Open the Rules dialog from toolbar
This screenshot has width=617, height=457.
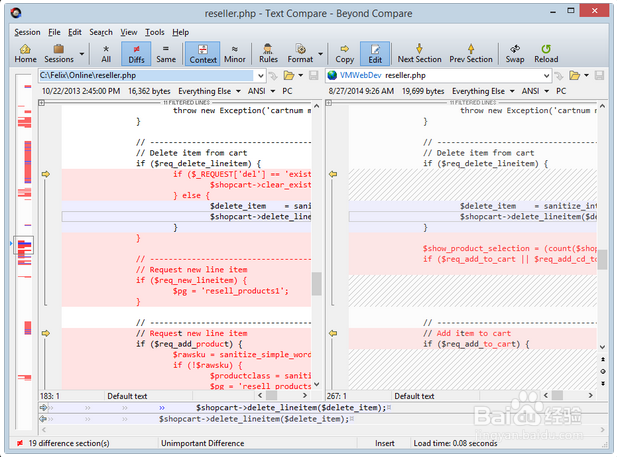click(268, 54)
